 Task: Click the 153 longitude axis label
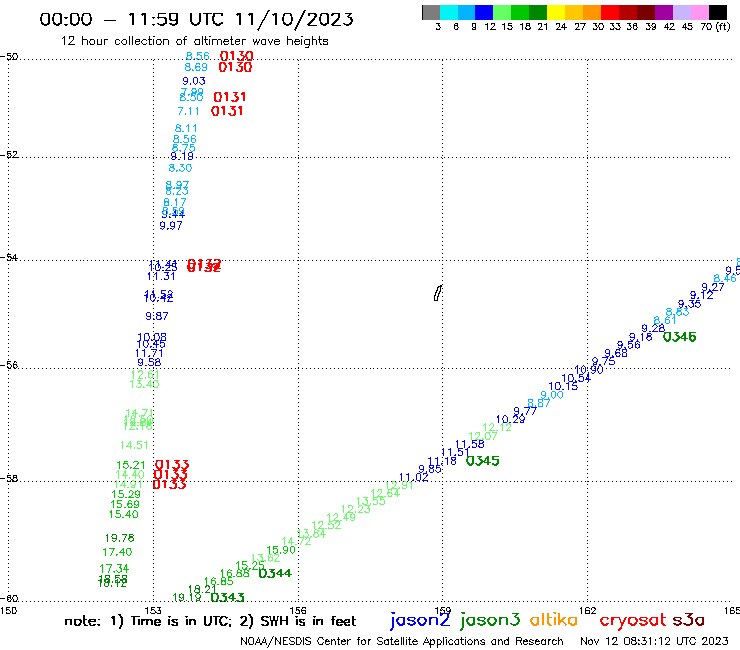click(152, 610)
